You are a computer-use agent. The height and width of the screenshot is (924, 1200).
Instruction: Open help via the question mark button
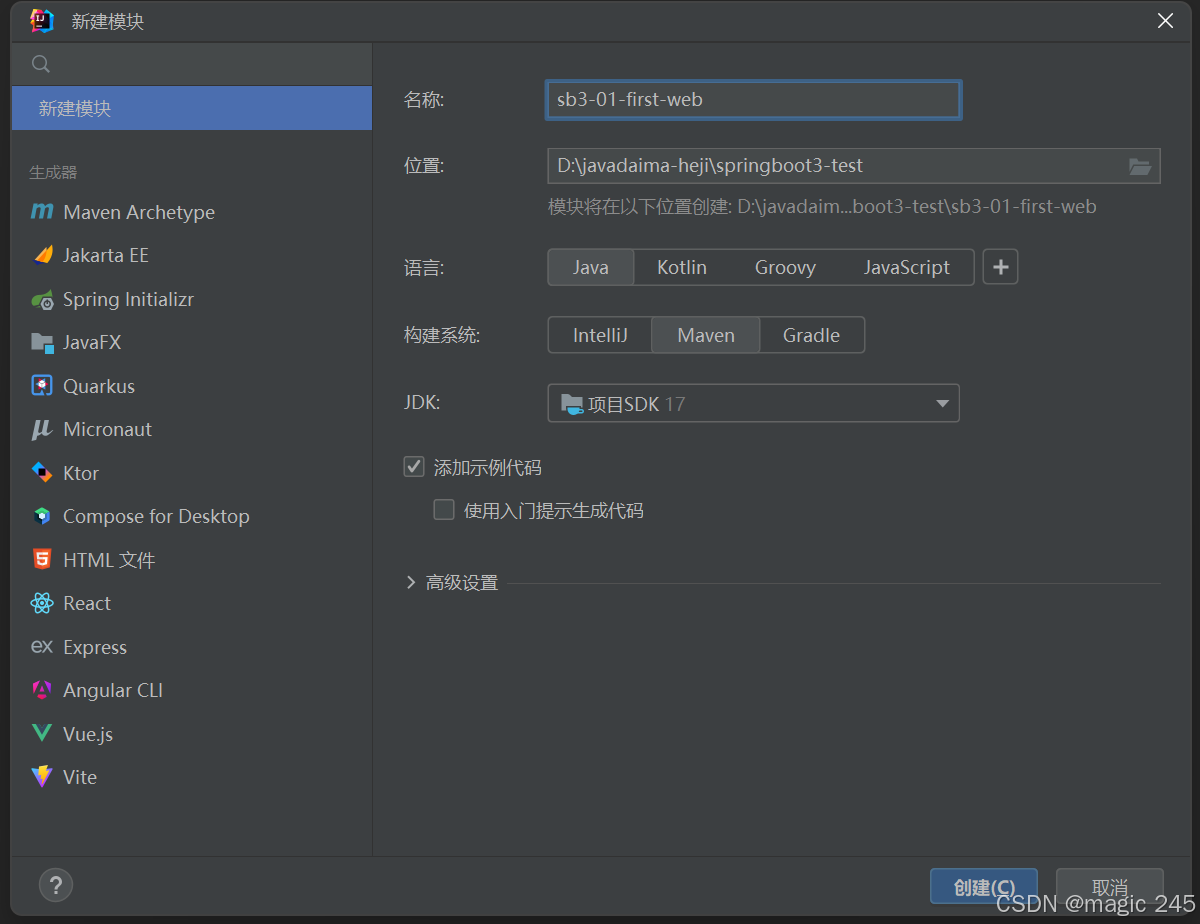tap(56, 885)
